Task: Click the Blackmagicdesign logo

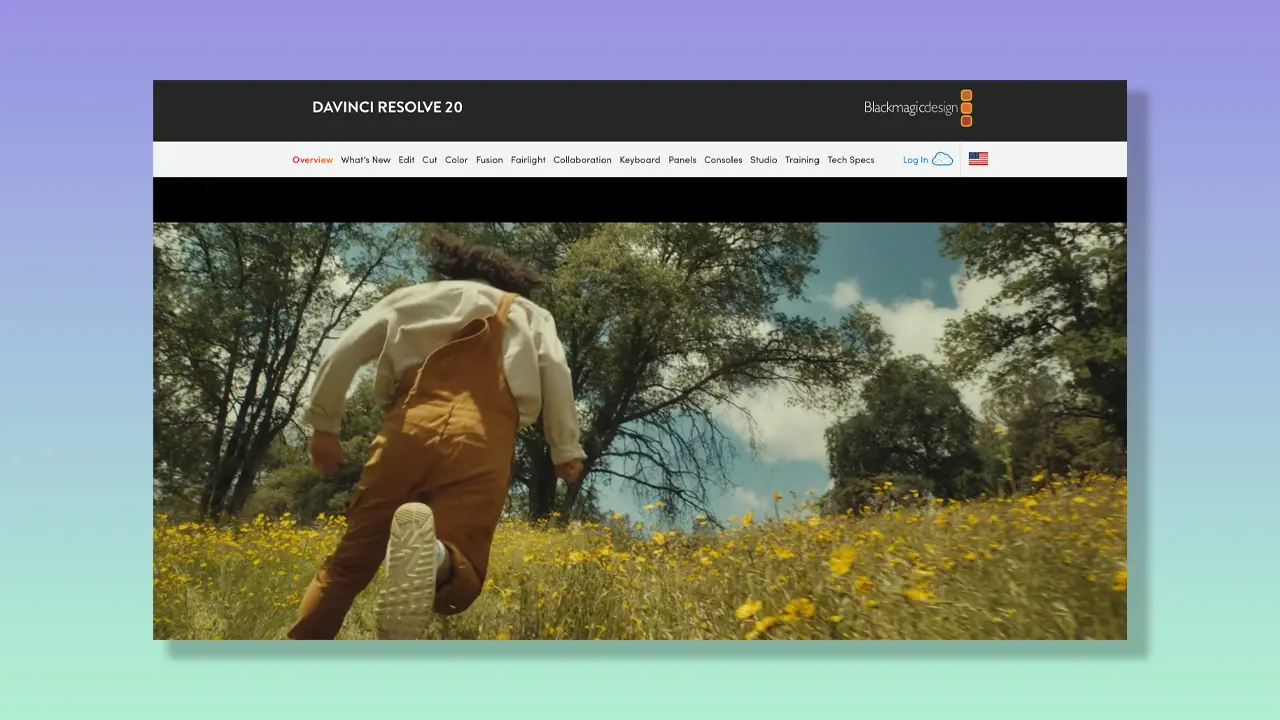Action: pyautogui.click(x=918, y=108)
